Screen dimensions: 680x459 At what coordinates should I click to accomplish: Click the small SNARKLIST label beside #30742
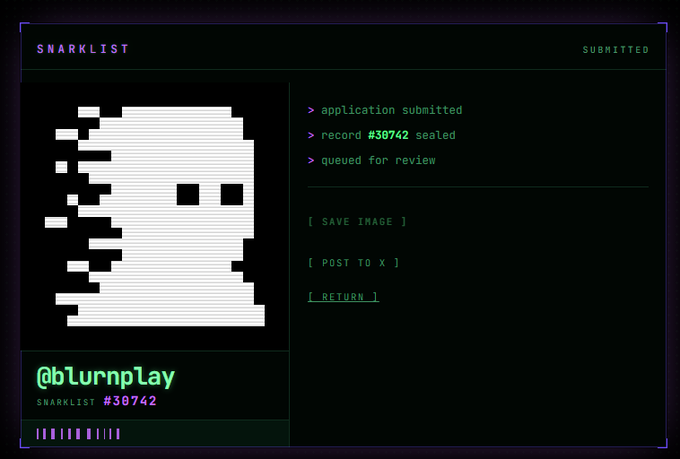(x=66, y=402)
